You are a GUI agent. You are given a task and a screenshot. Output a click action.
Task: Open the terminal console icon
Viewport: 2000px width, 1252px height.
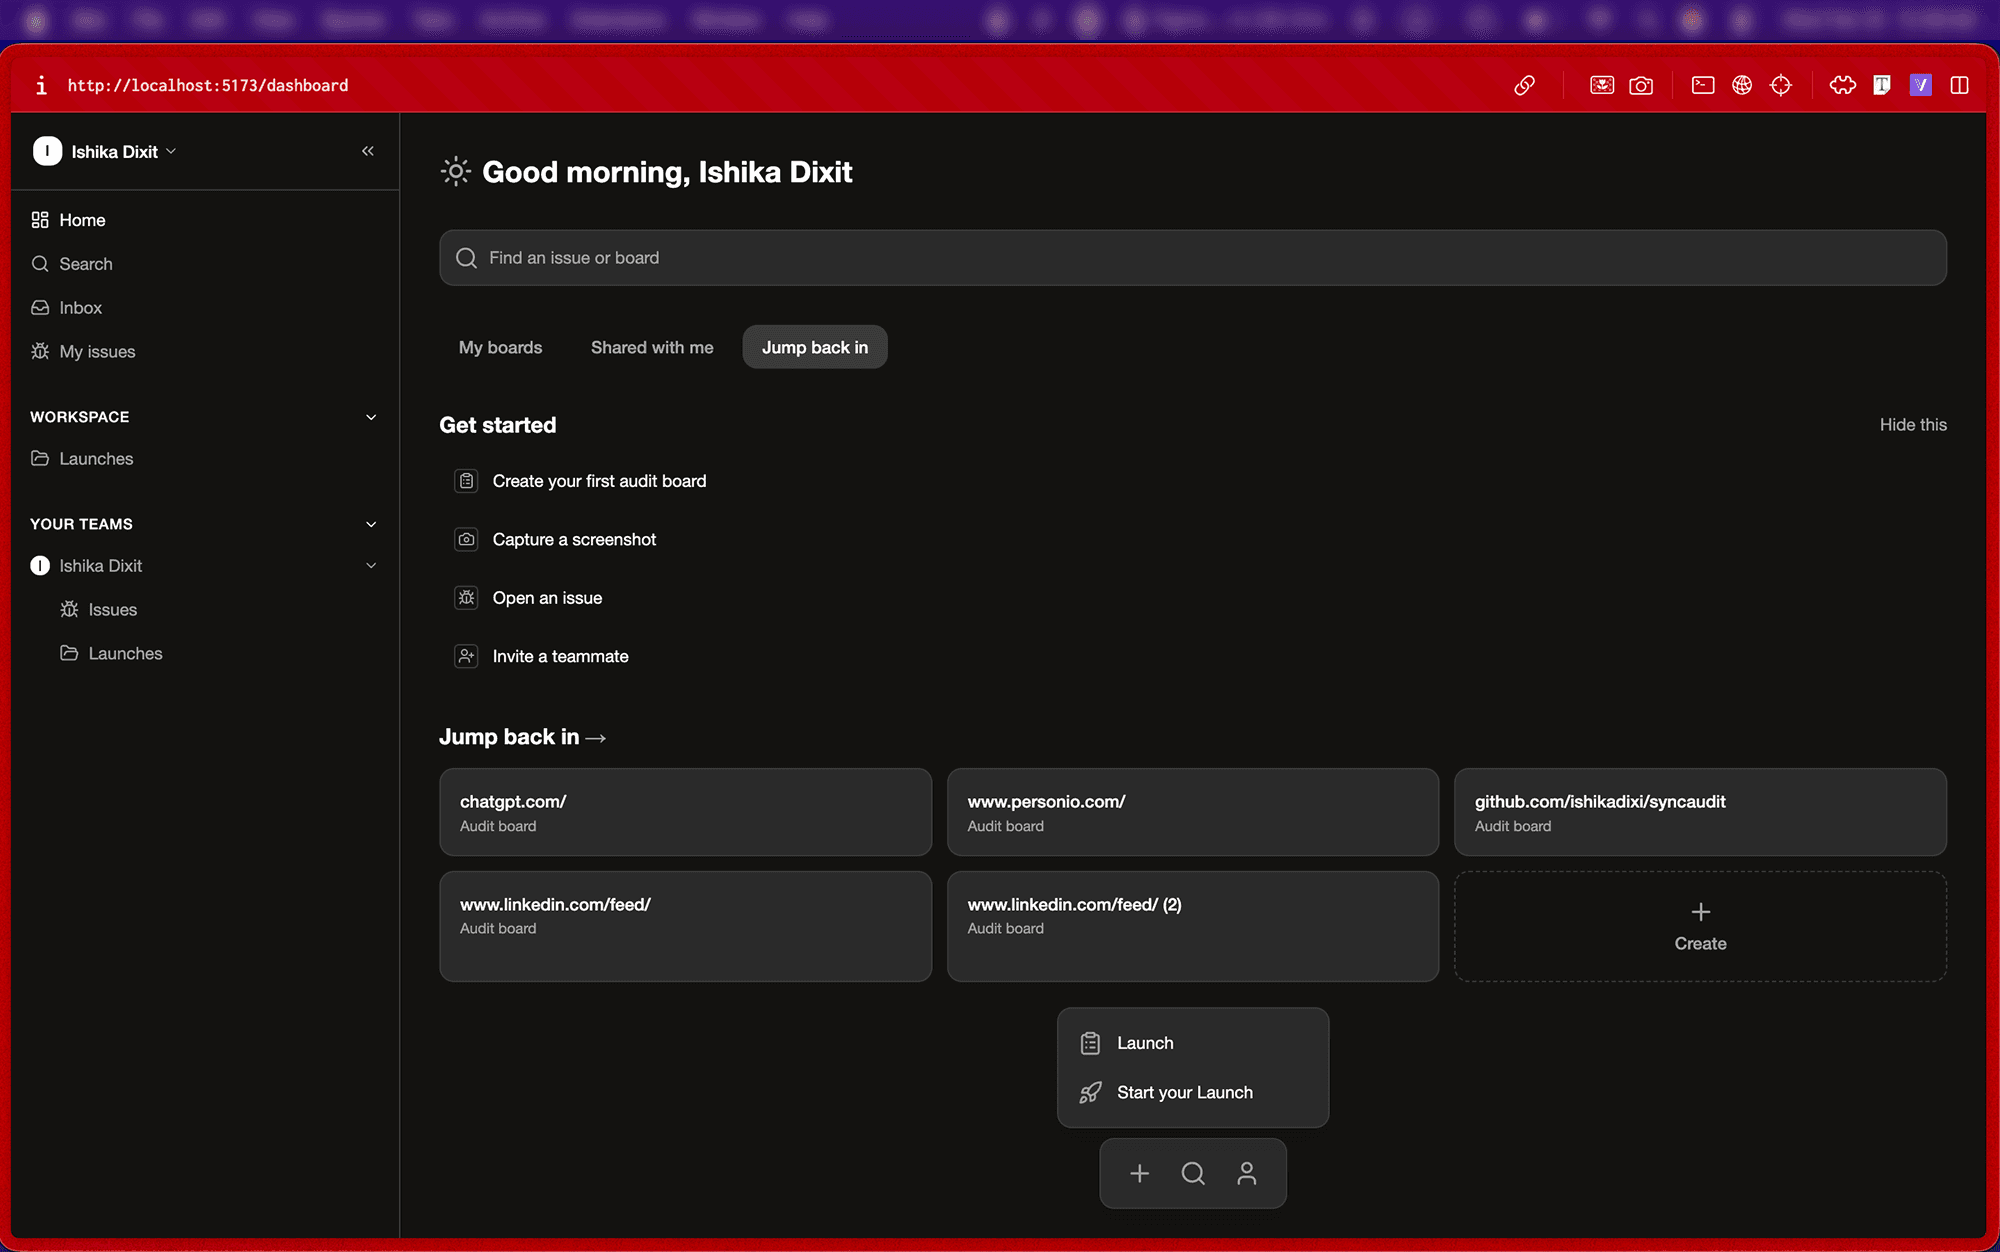[1702, 85]
